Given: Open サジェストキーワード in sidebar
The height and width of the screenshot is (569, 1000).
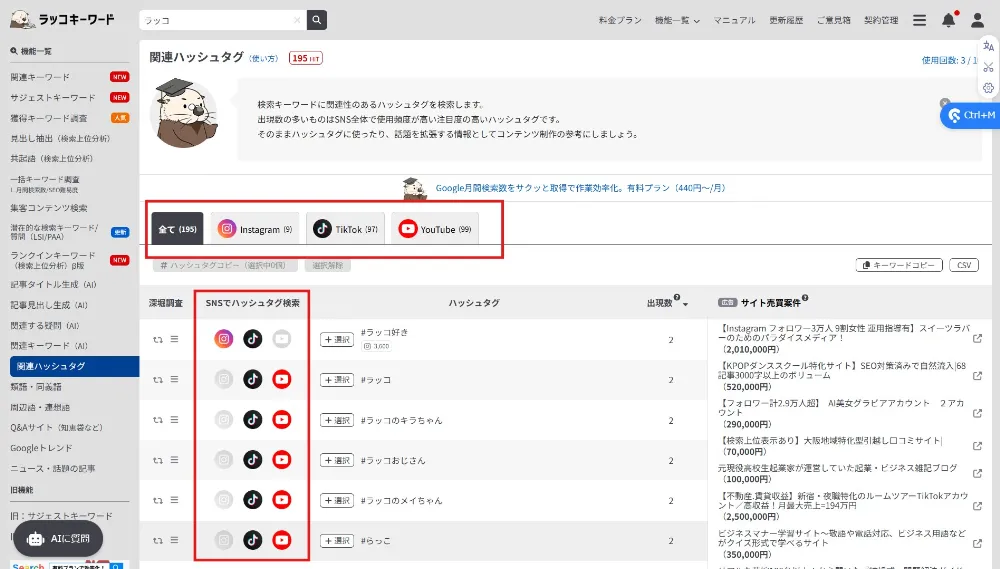Looking at the screenshot, I should pos(53,98).
